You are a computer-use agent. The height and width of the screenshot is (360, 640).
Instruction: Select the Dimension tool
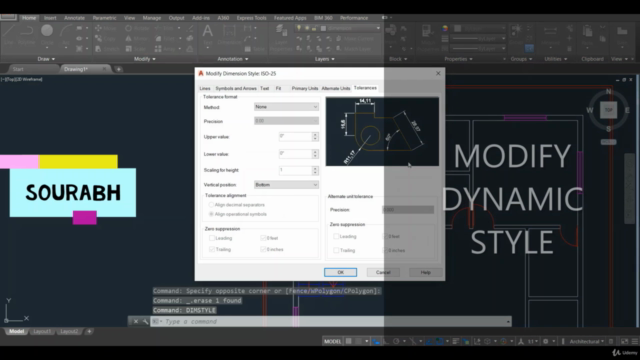[x=229, y=34]
